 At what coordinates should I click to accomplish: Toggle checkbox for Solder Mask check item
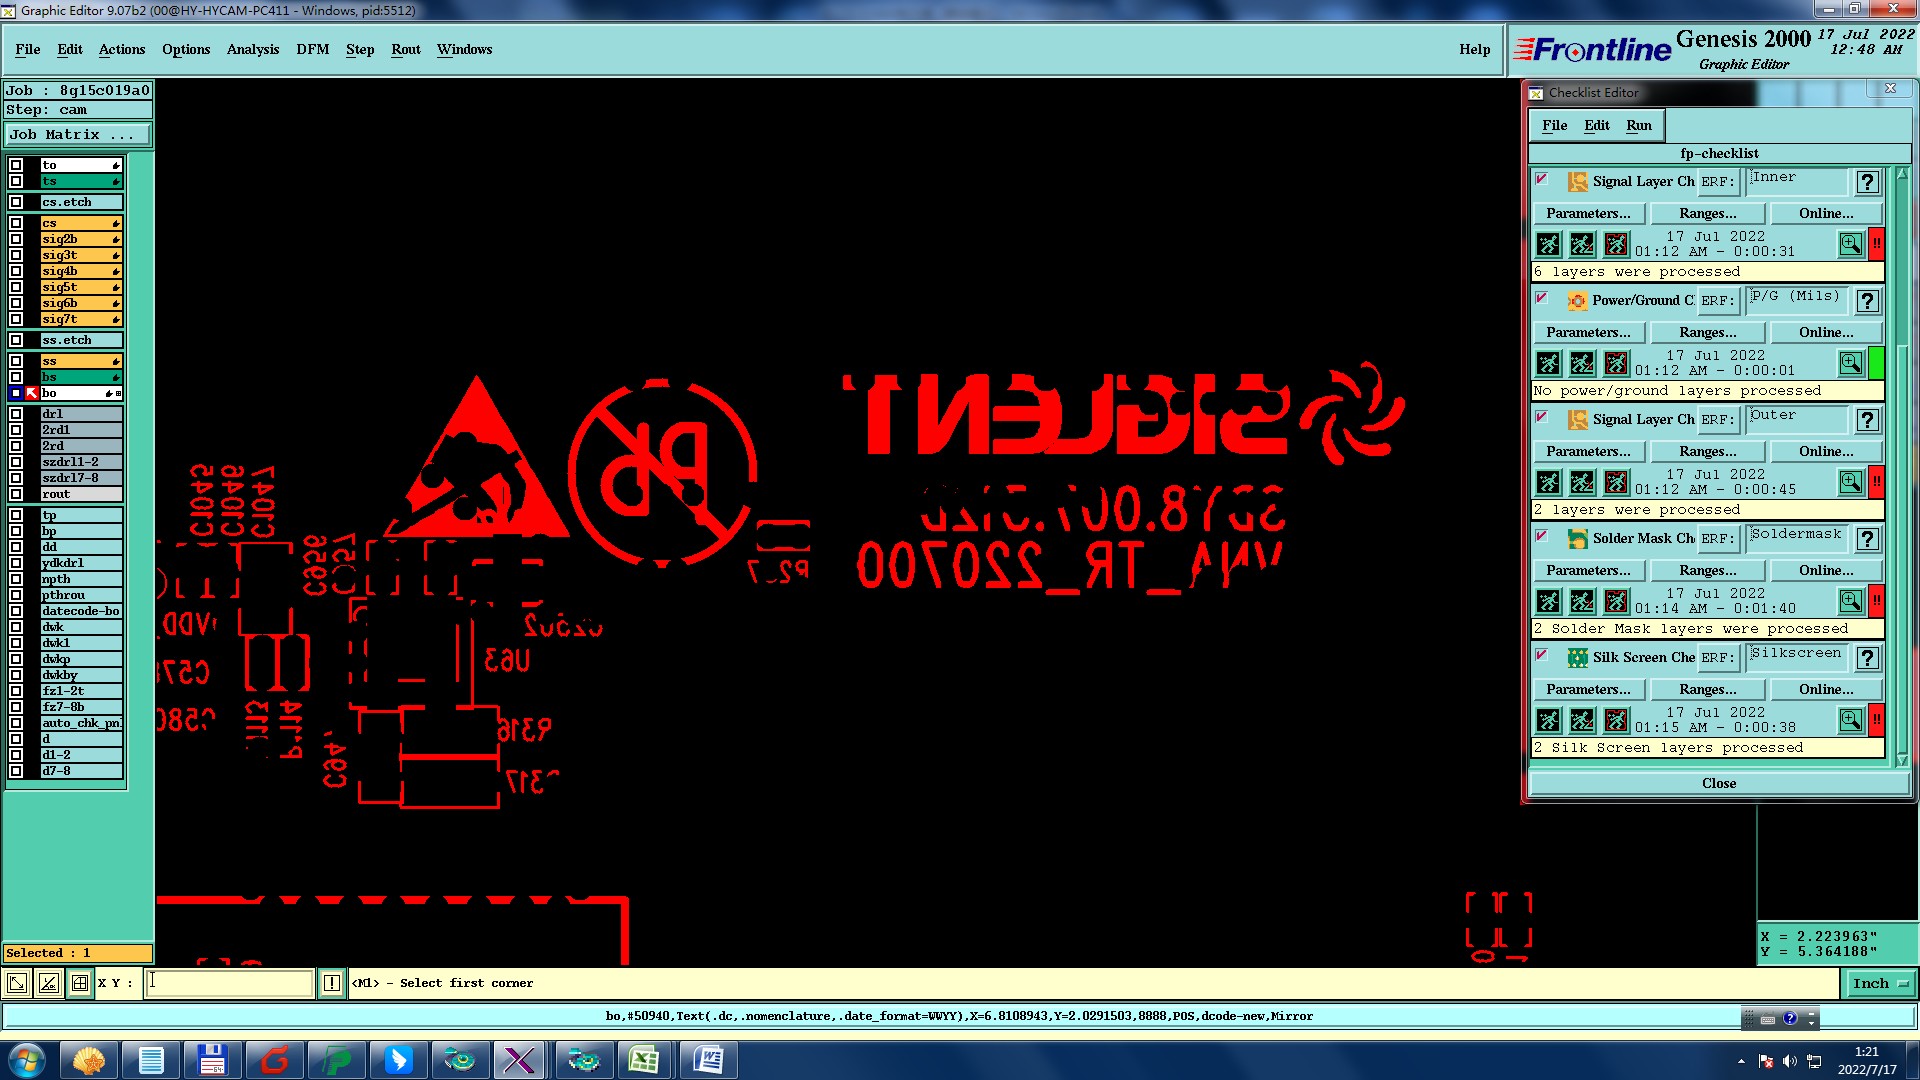click(x=1542, y=537)
